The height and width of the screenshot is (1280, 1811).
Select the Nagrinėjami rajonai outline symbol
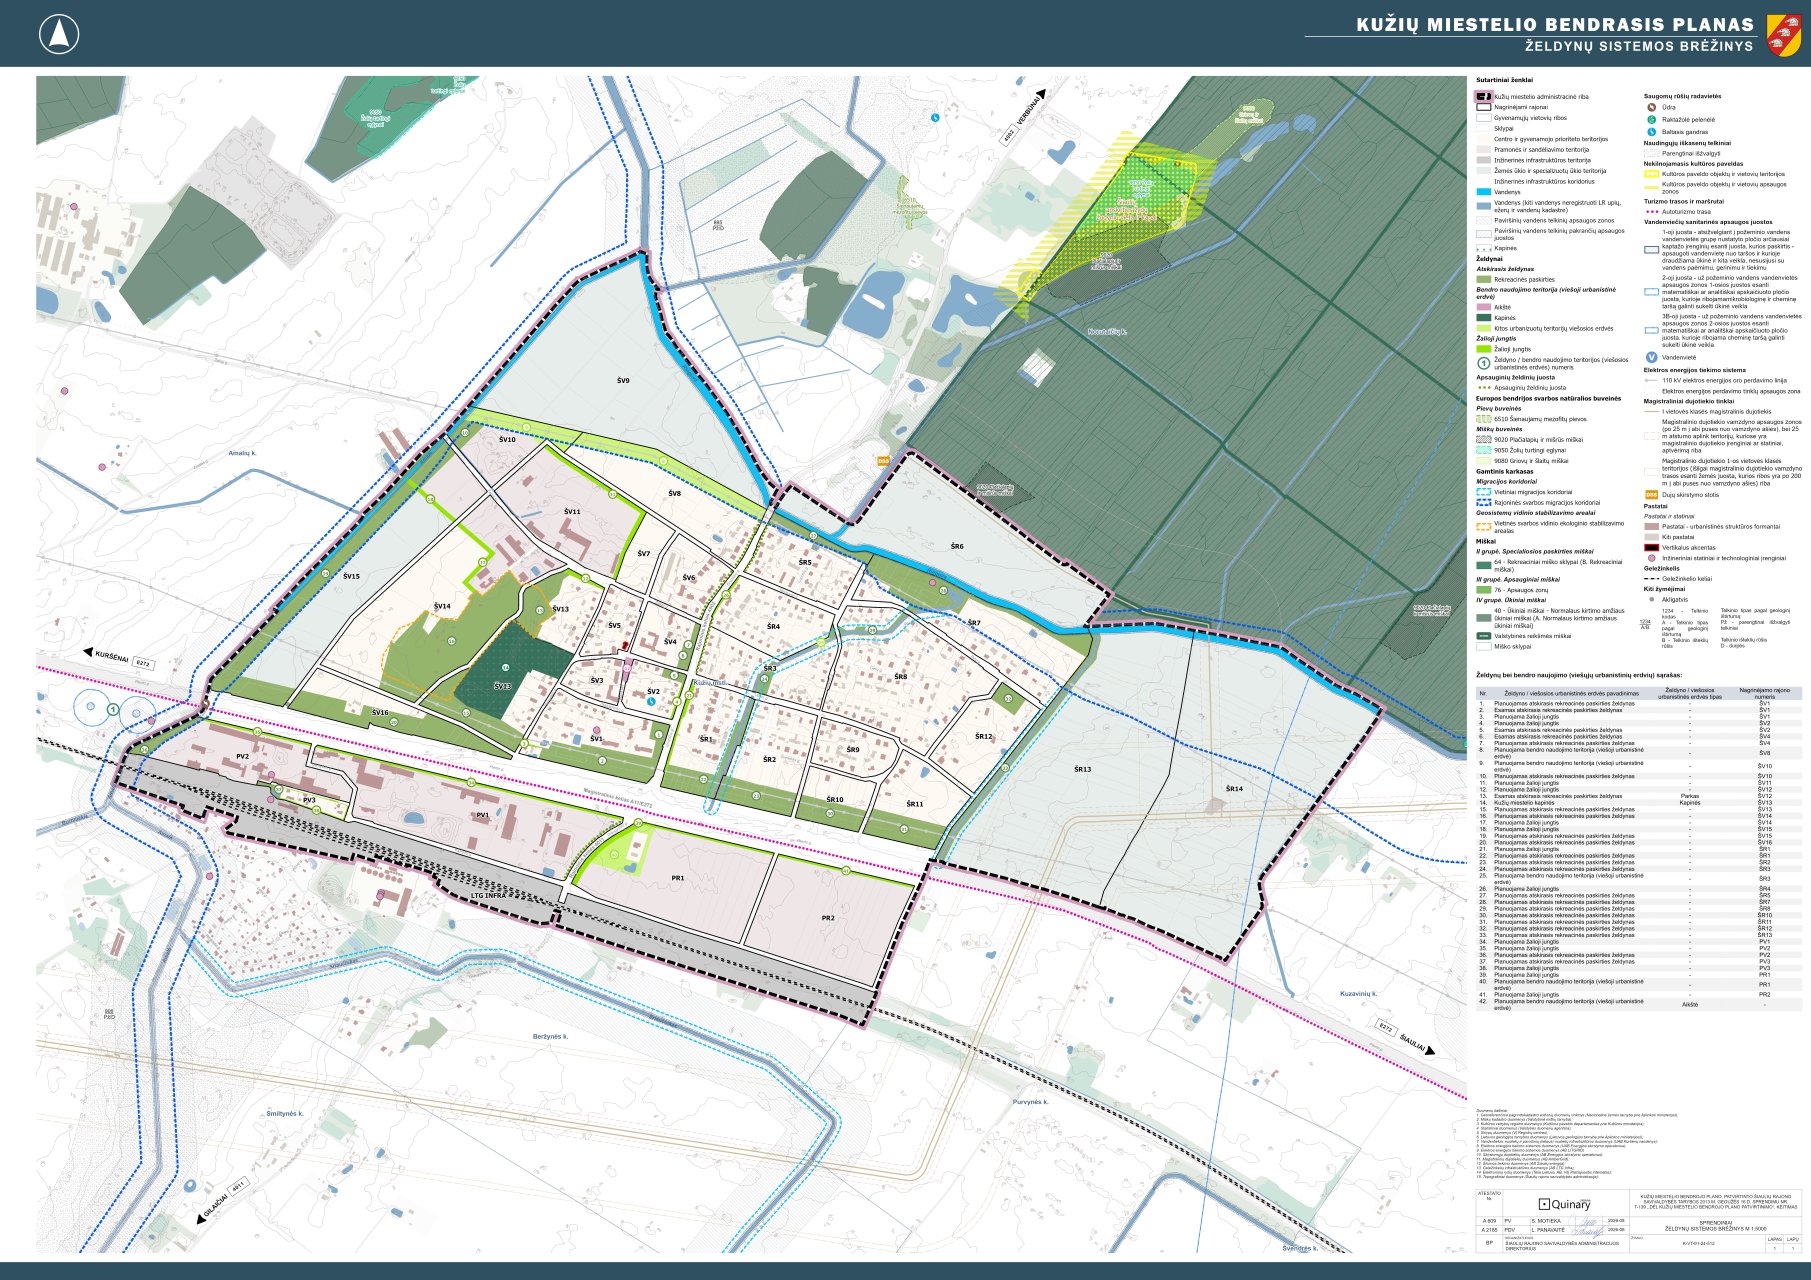tap(1484, 107)
